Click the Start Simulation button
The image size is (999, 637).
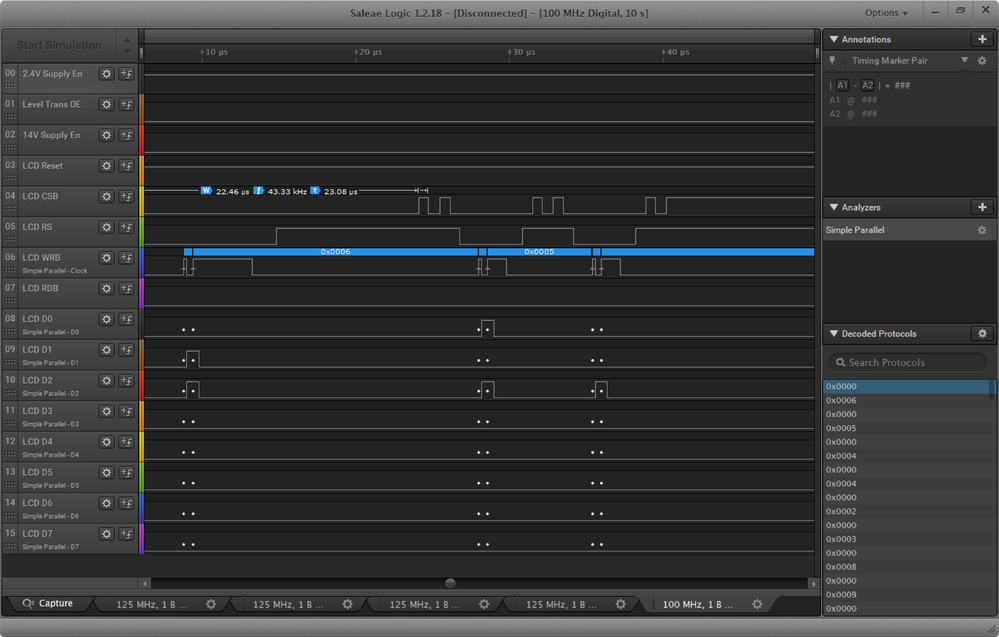point(59,45)
